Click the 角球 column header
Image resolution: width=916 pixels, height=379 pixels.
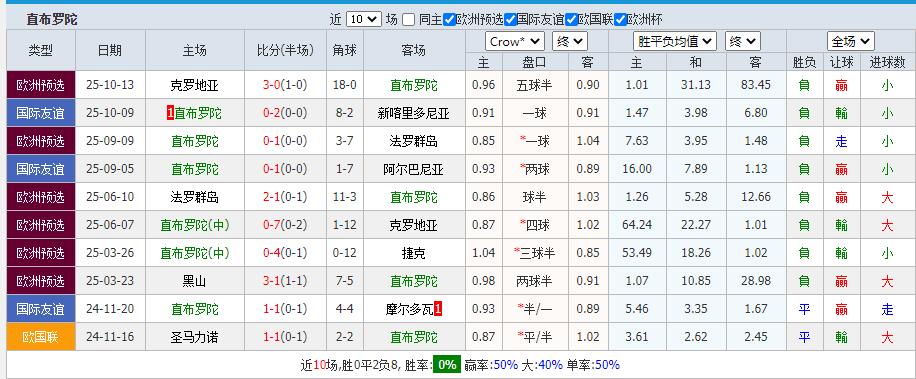click(x=345, y=50)
